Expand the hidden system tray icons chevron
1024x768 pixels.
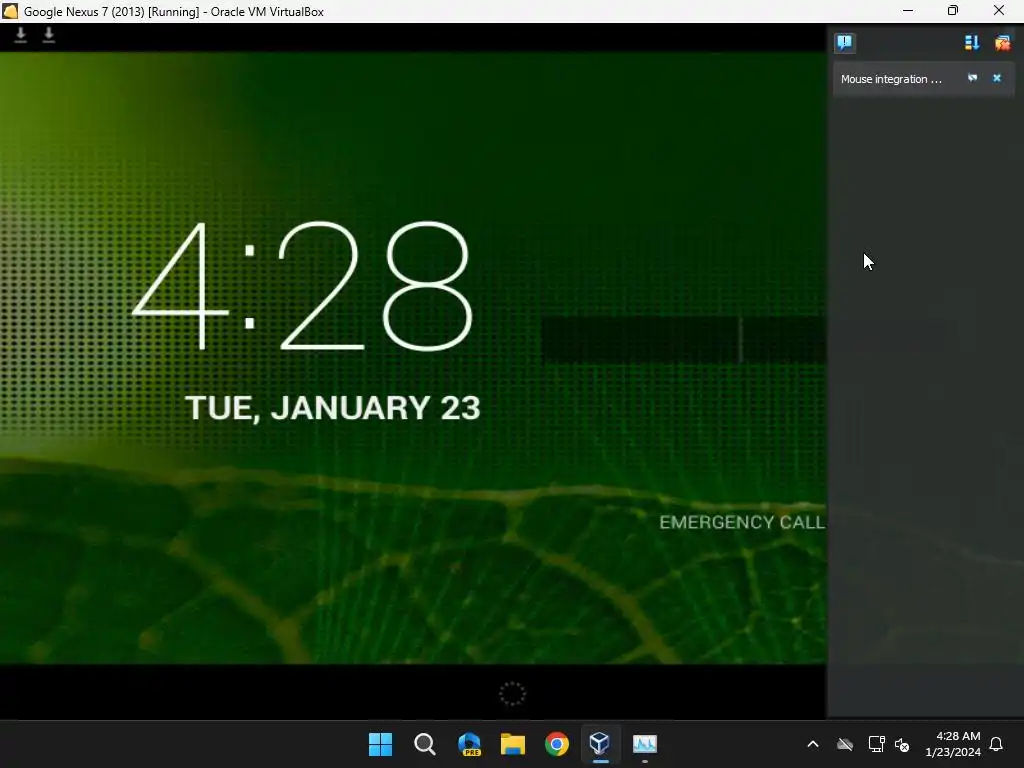point(813,744)
